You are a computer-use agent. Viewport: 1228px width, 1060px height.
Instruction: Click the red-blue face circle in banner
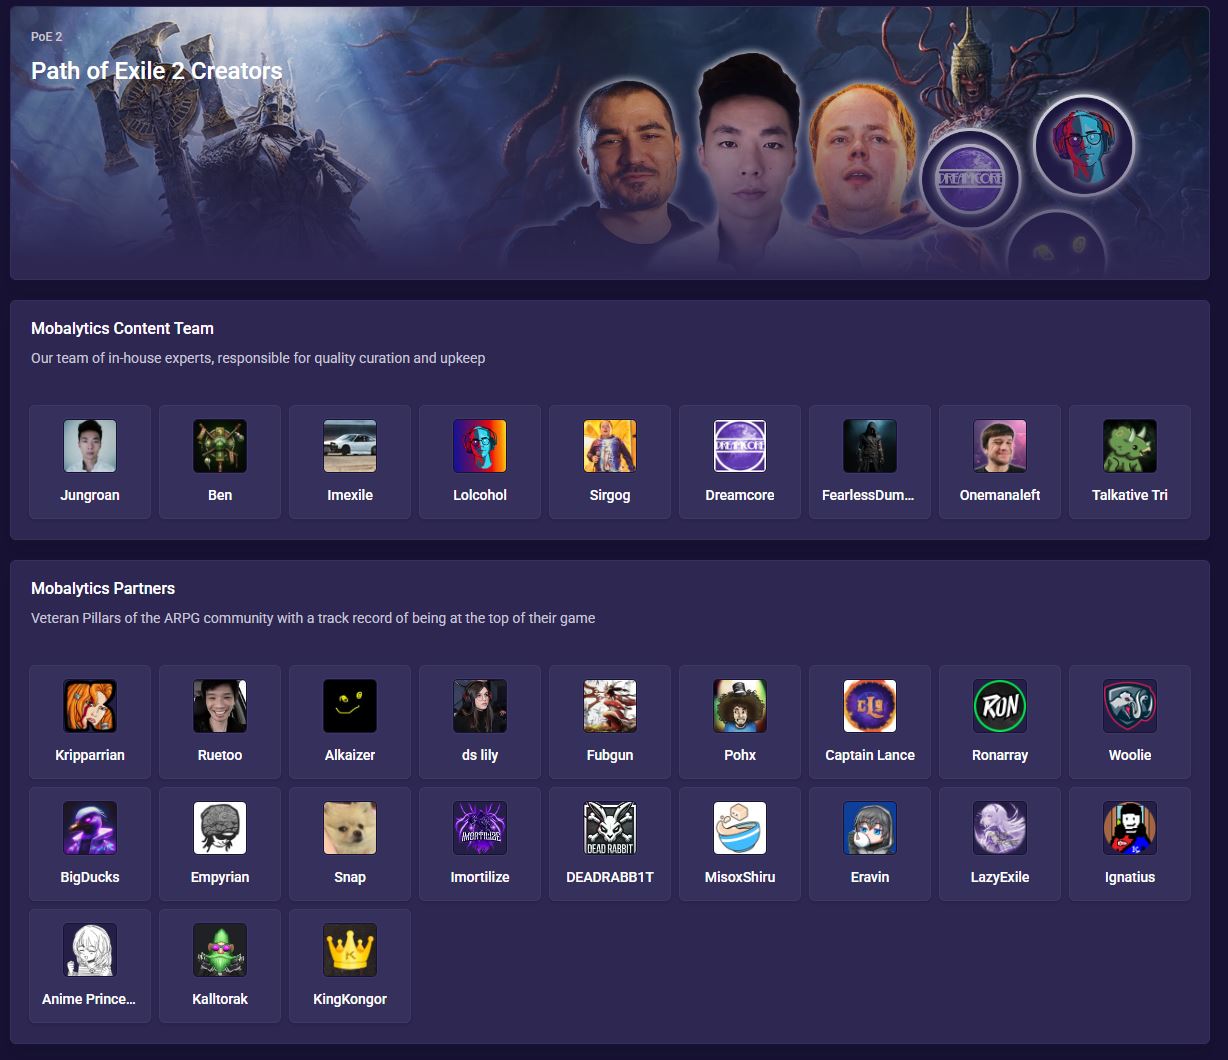(x=1084, y=146)
